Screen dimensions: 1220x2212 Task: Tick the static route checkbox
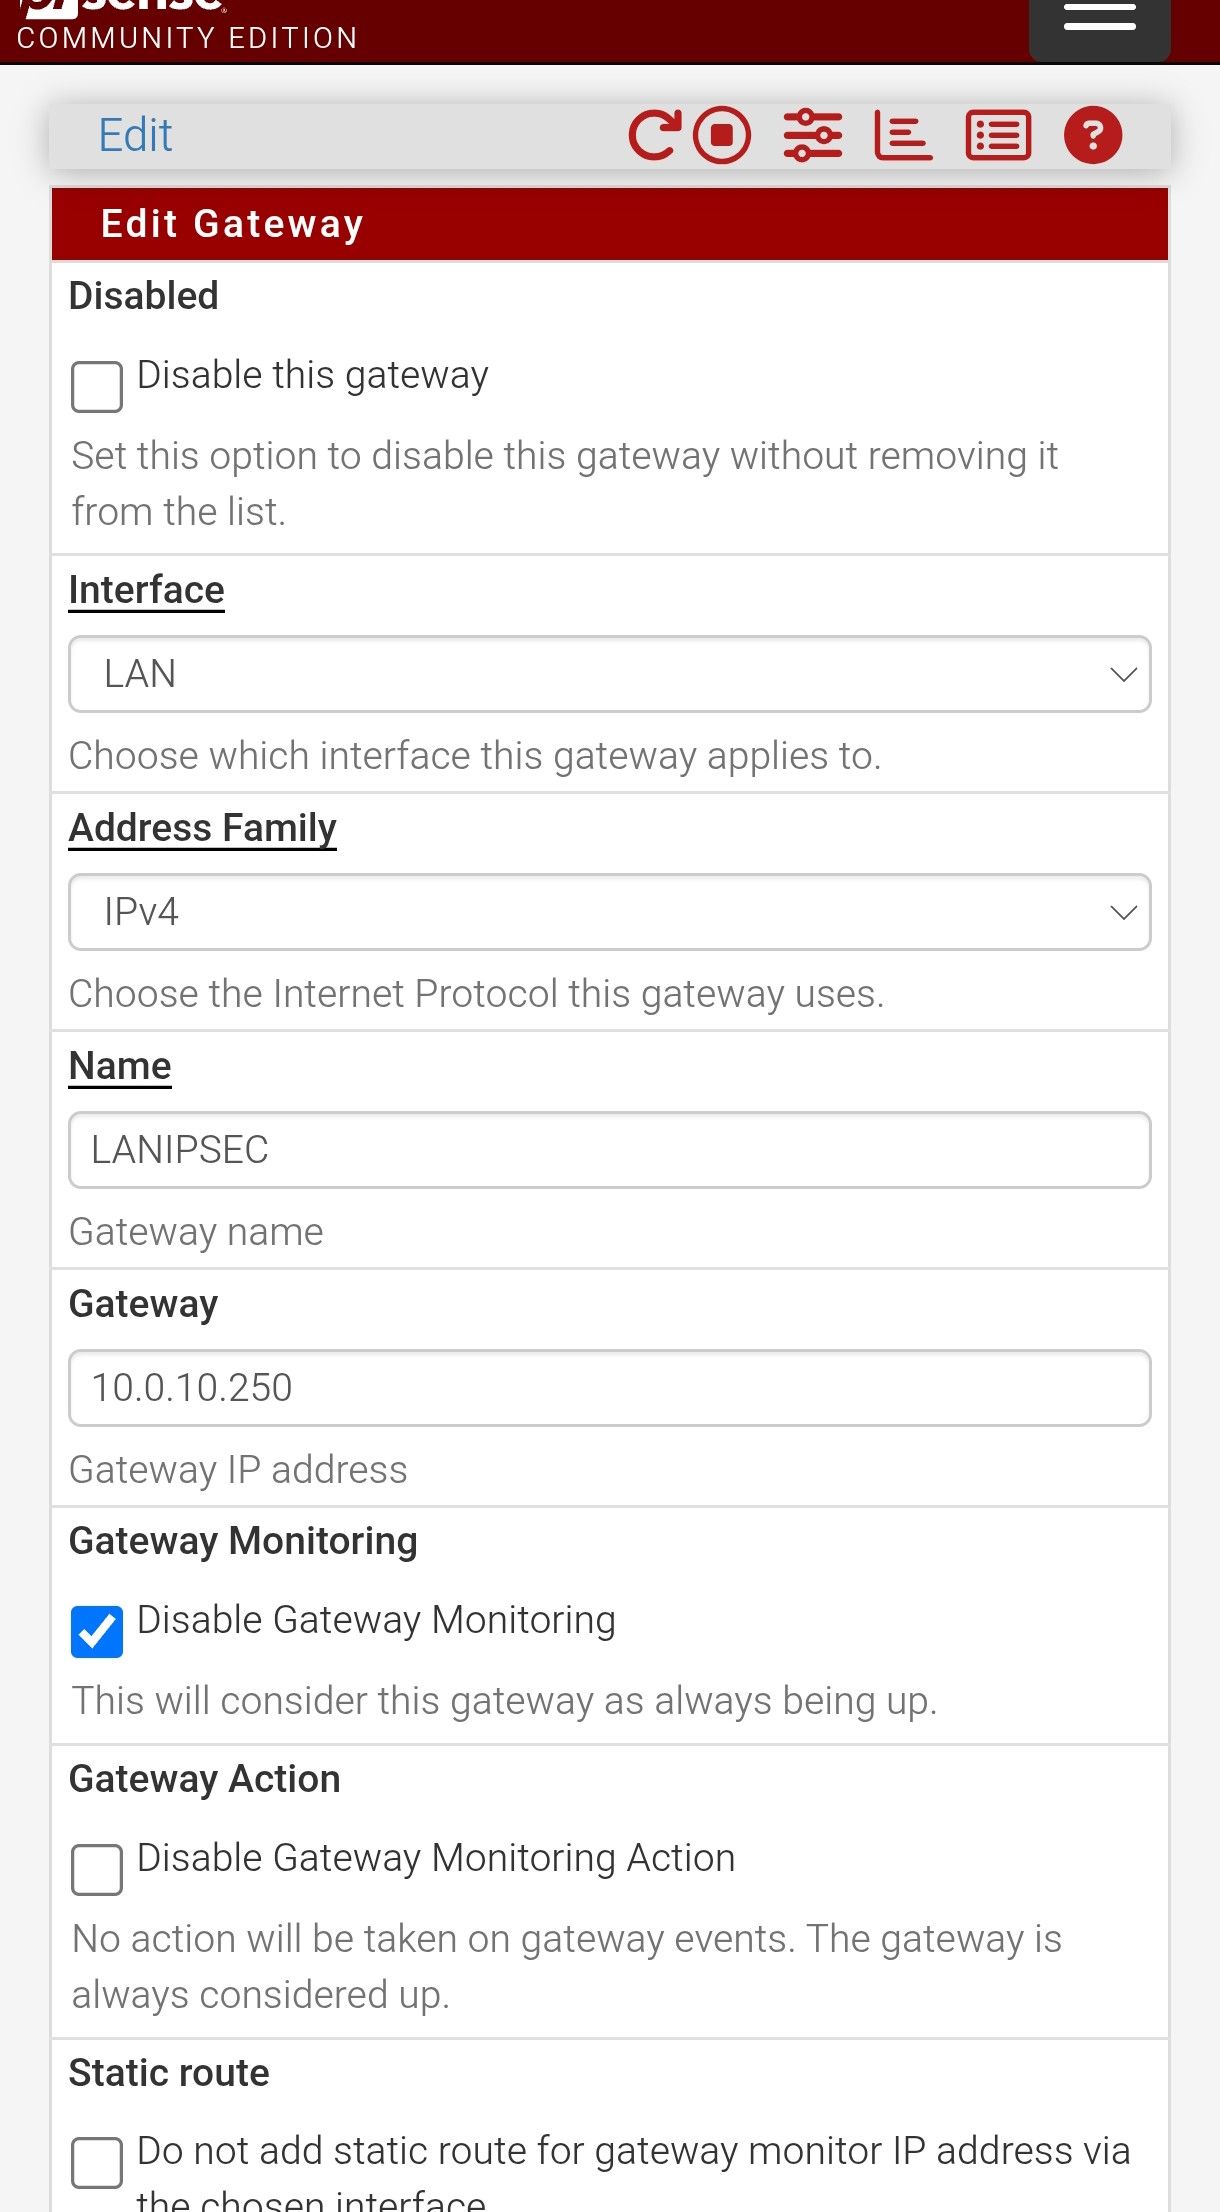coord(97,2162)
